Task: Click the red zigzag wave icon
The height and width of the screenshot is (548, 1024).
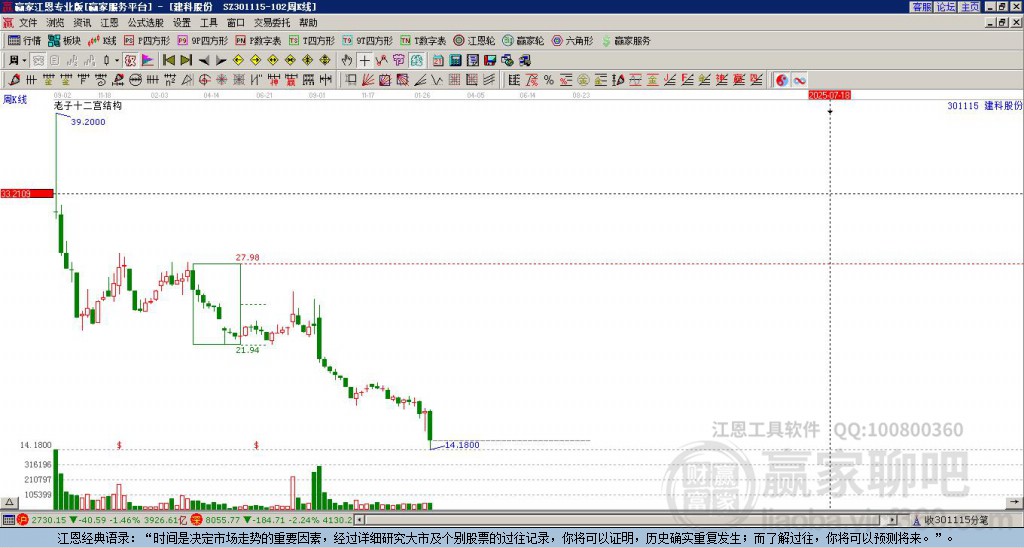Action: (381, 61)
